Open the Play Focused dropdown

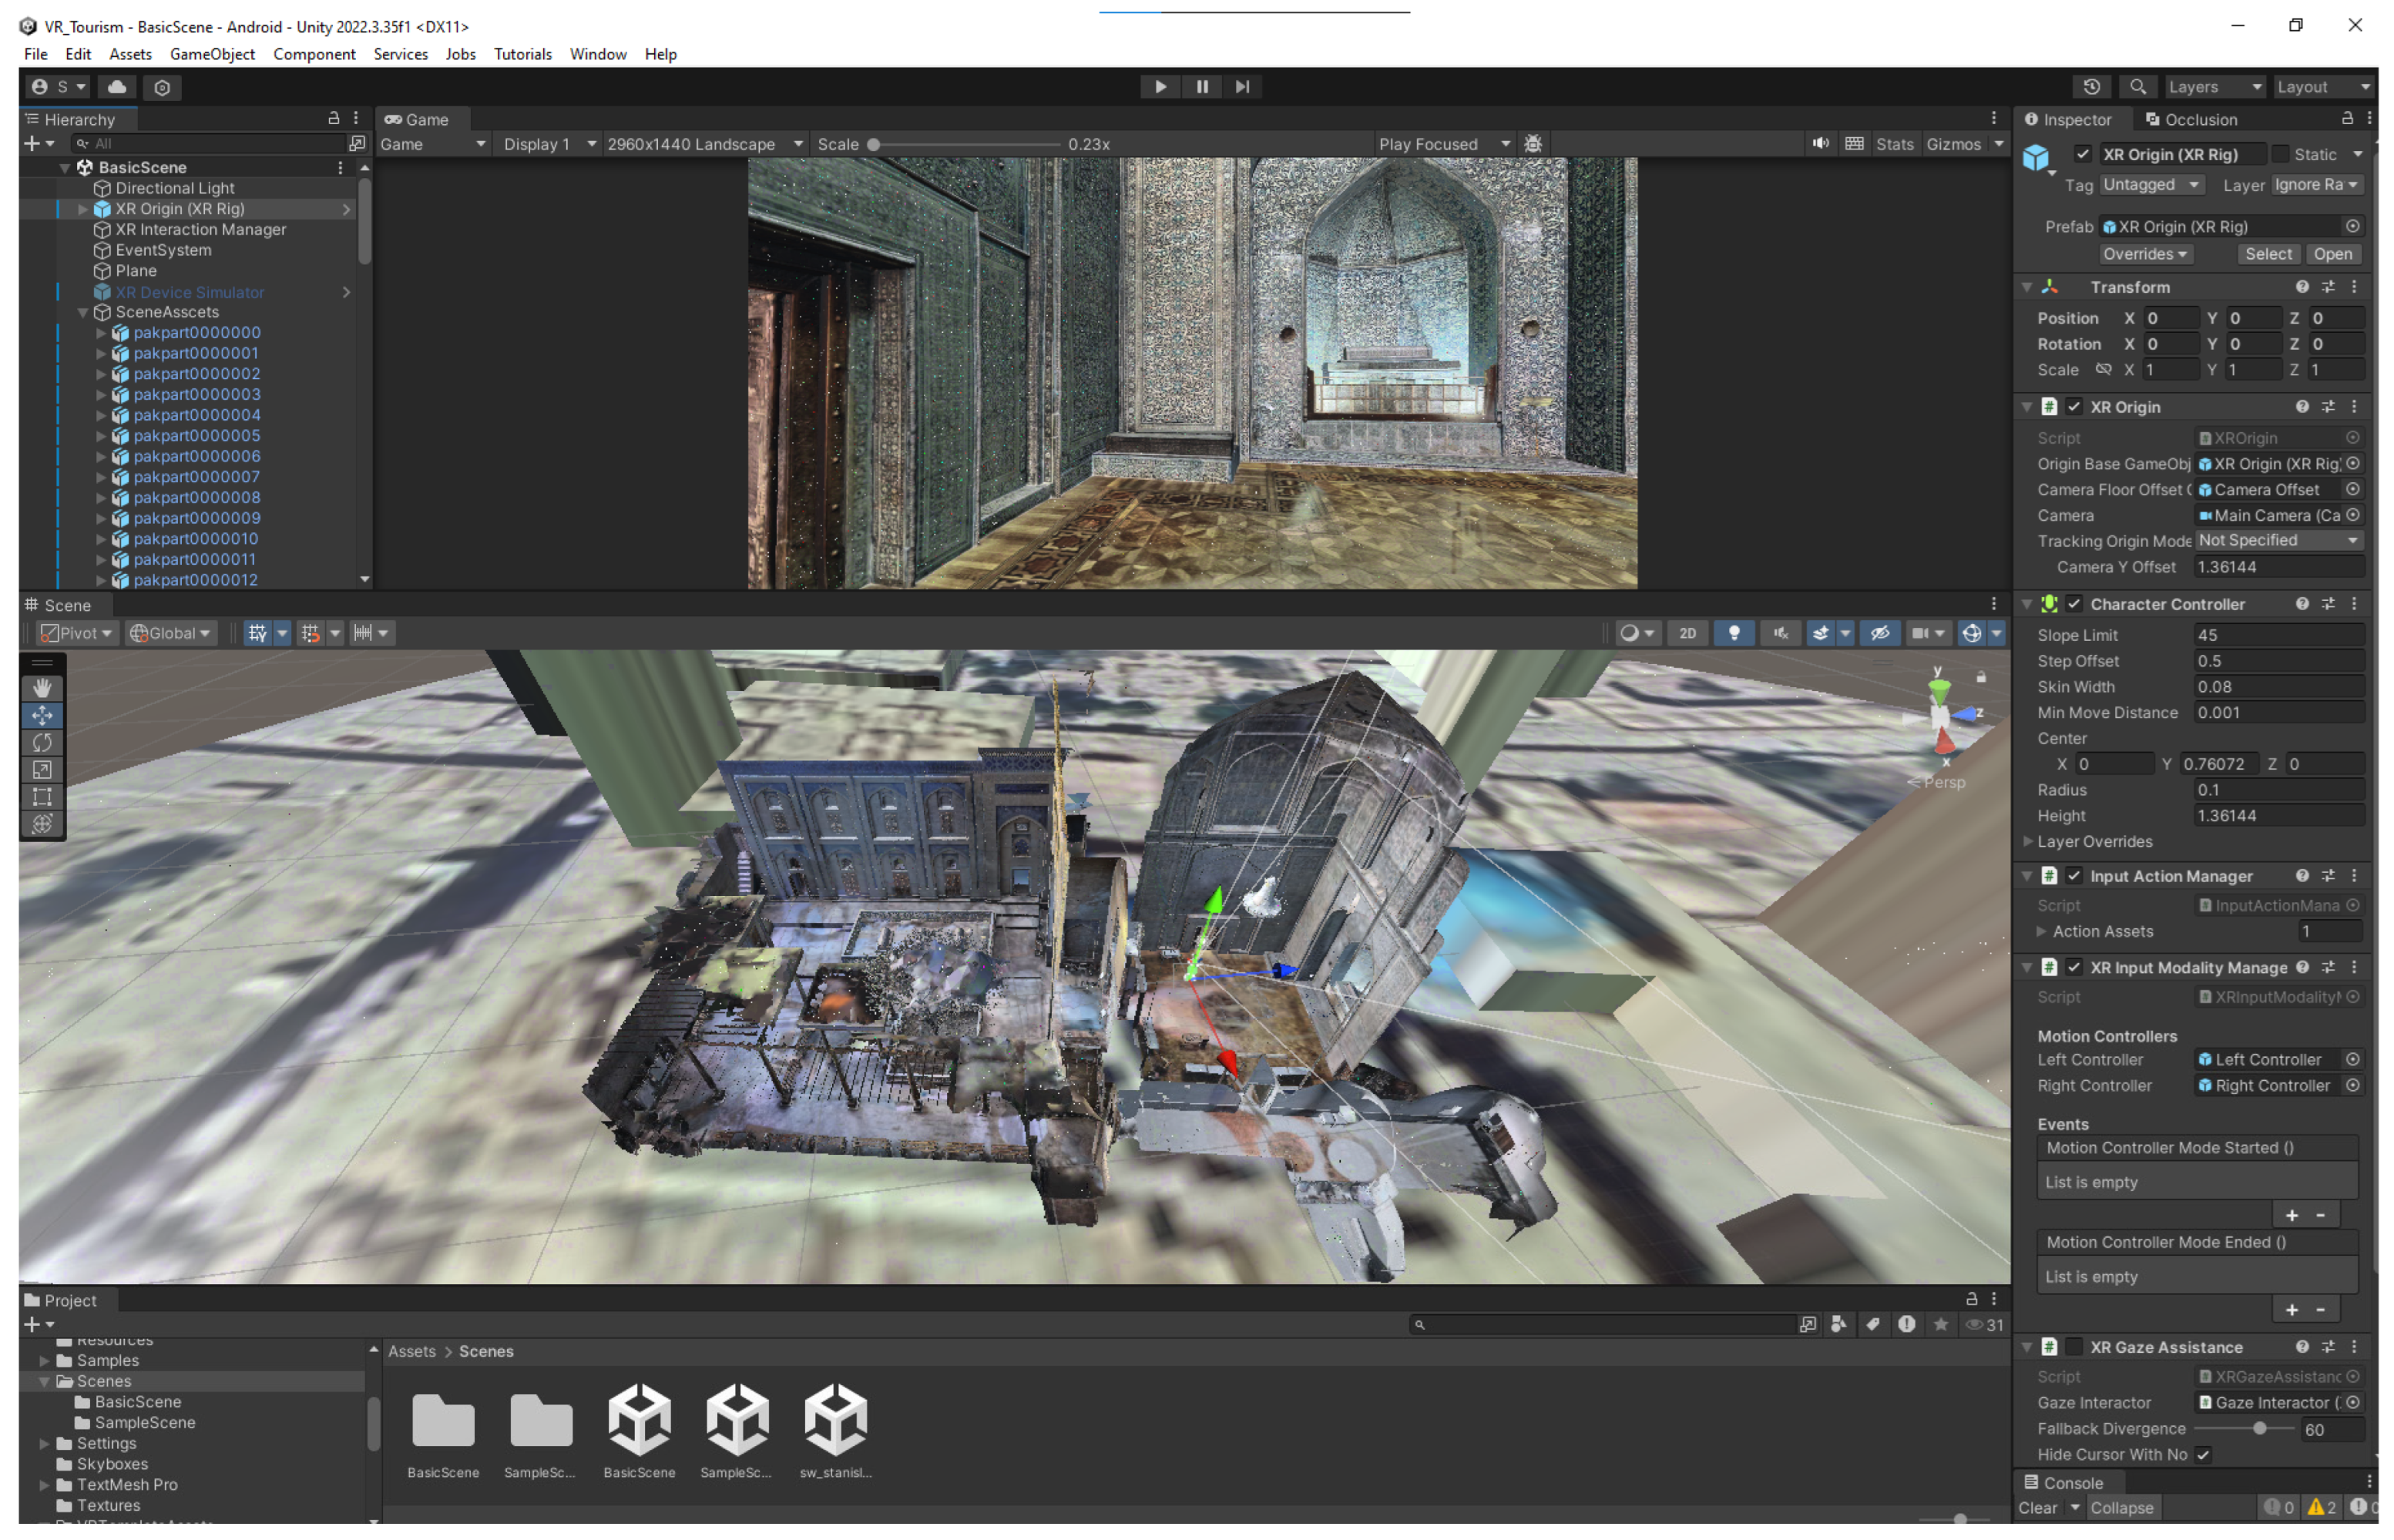point(1444,144)
